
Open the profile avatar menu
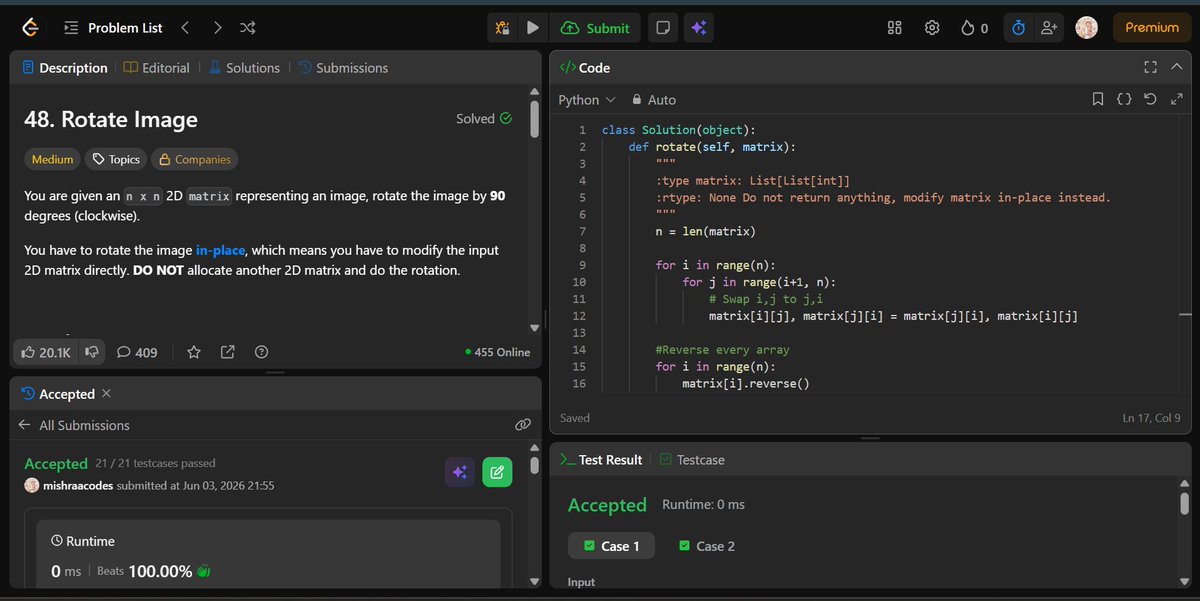[x=1087, y=28]
